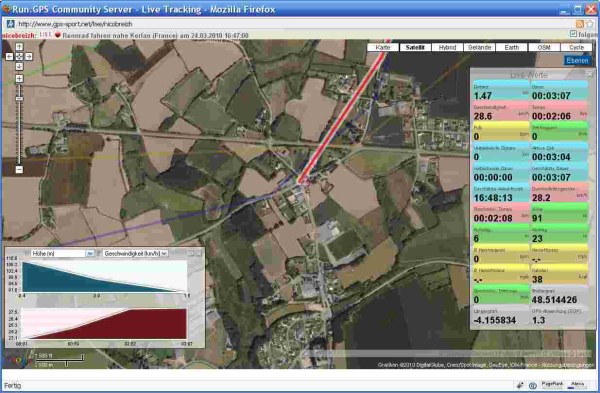The height and width of the screenshot is (393, 600).
Task: Pan the map left with the arrow button
Action: point(10,57)
